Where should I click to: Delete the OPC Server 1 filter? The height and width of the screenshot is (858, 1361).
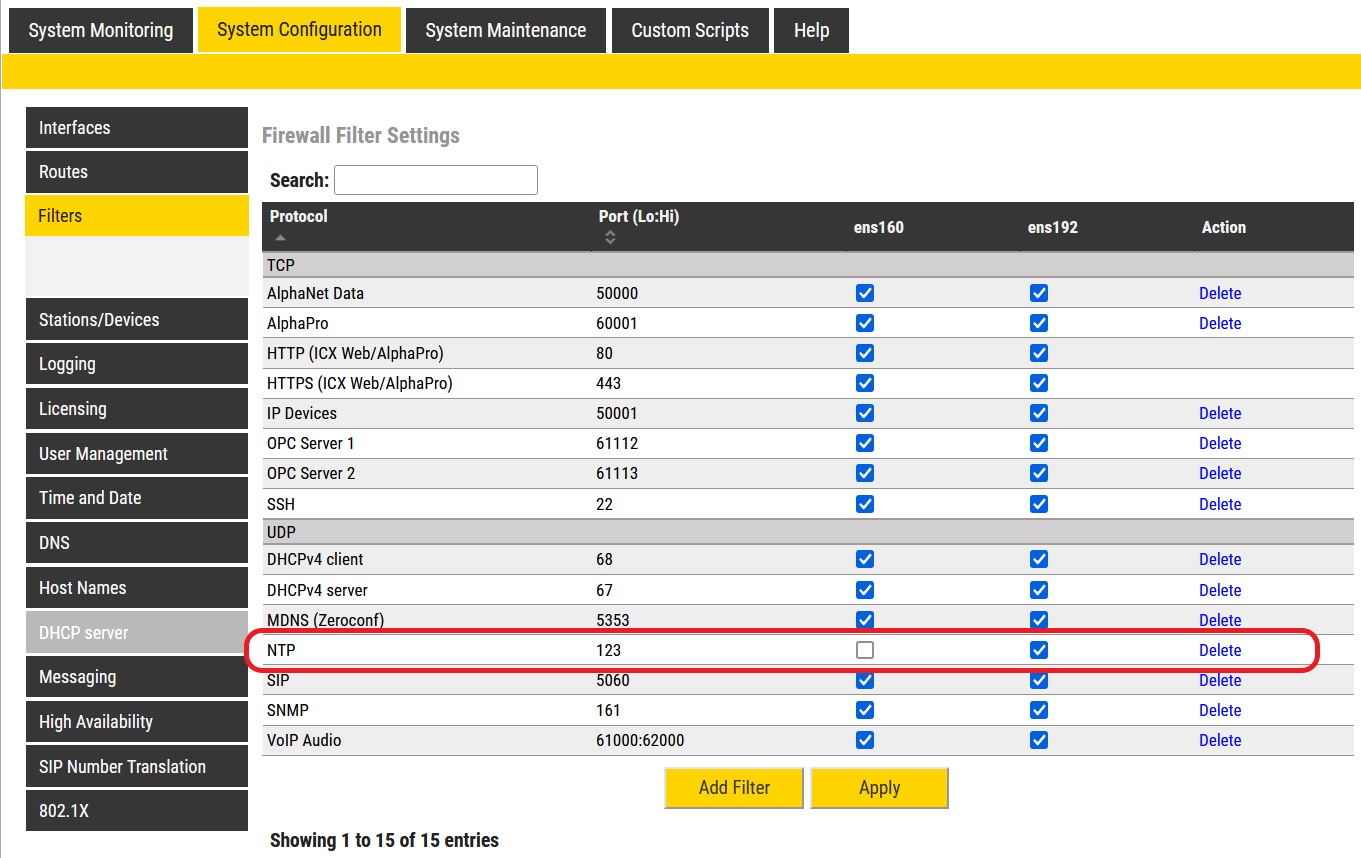click(1219, 443)
